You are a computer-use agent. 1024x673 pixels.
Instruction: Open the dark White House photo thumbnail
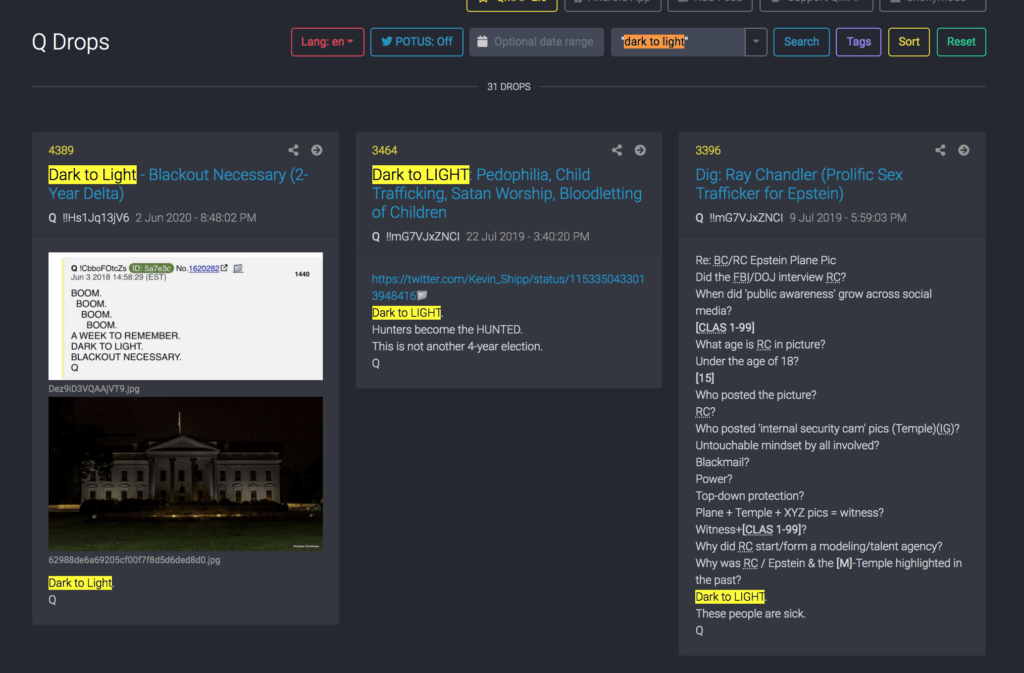[185, 473]
